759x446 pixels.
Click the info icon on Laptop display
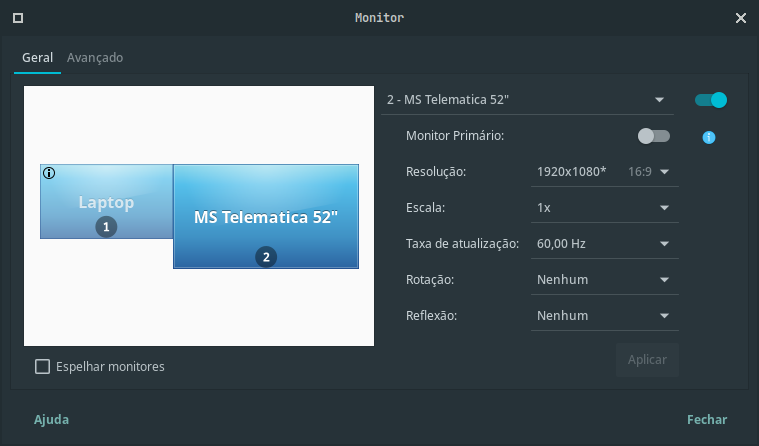pyautogui.click(x=49, y=173)
